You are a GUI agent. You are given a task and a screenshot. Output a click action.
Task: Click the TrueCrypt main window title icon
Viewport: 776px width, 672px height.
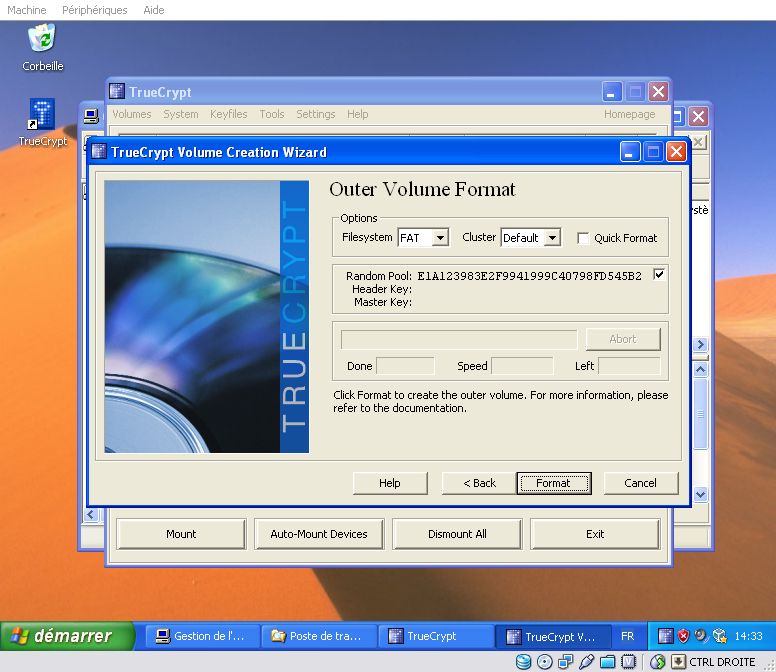(x=117, y=91)
